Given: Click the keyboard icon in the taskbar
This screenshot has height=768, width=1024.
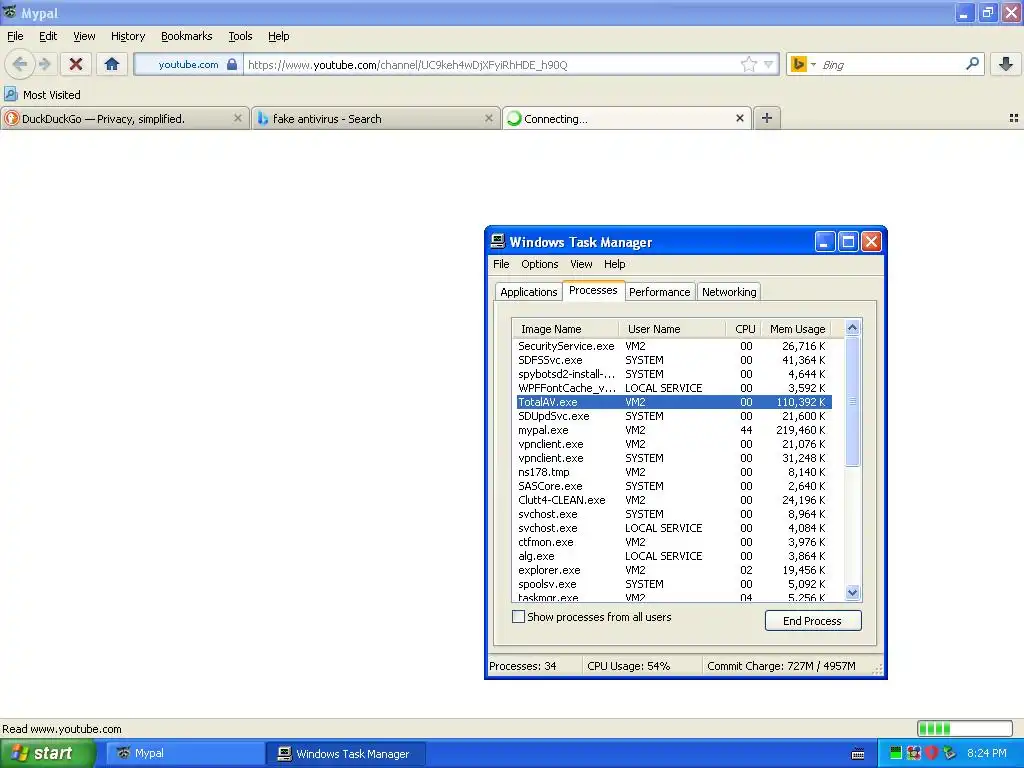Looking at the screenshot, I should (858, 754).
